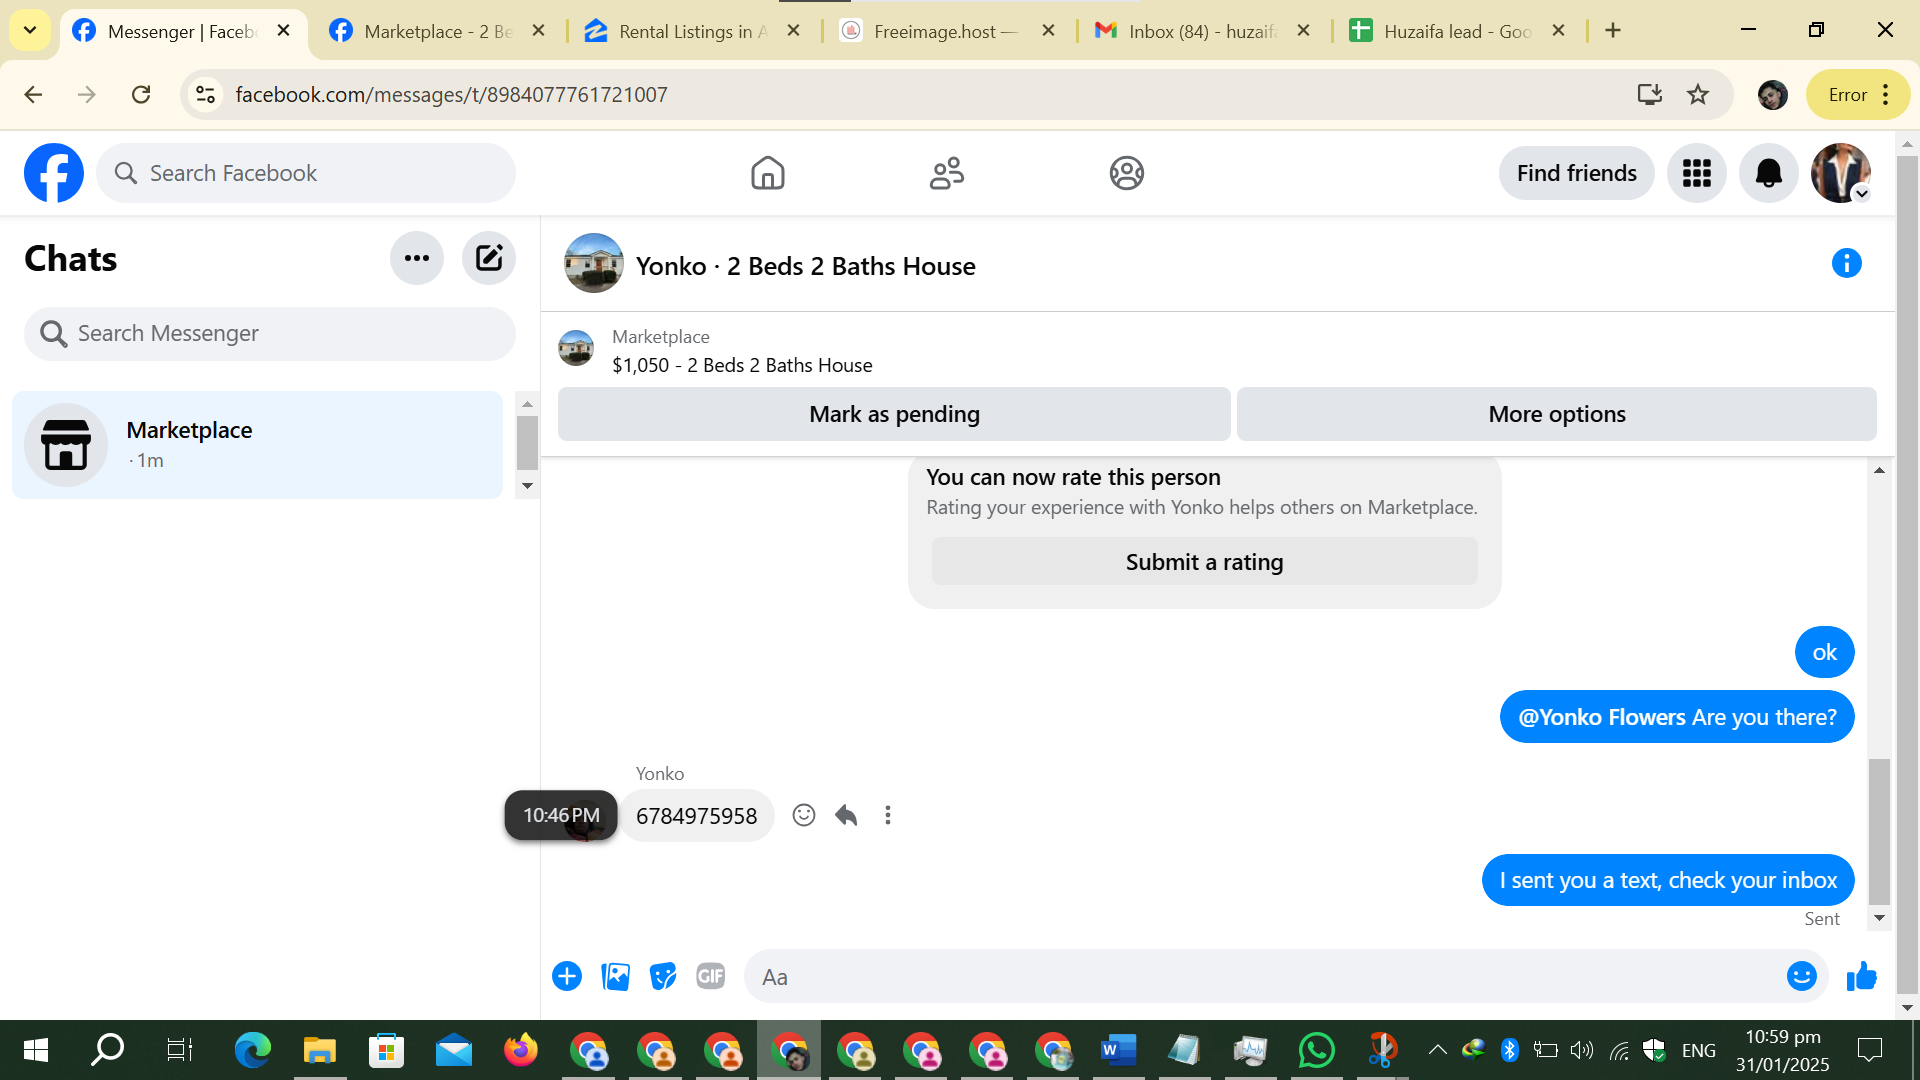The width and height of the screenshot is (1920, 1080).
Task: Click the address bar URL
Action: pos(451,94)
